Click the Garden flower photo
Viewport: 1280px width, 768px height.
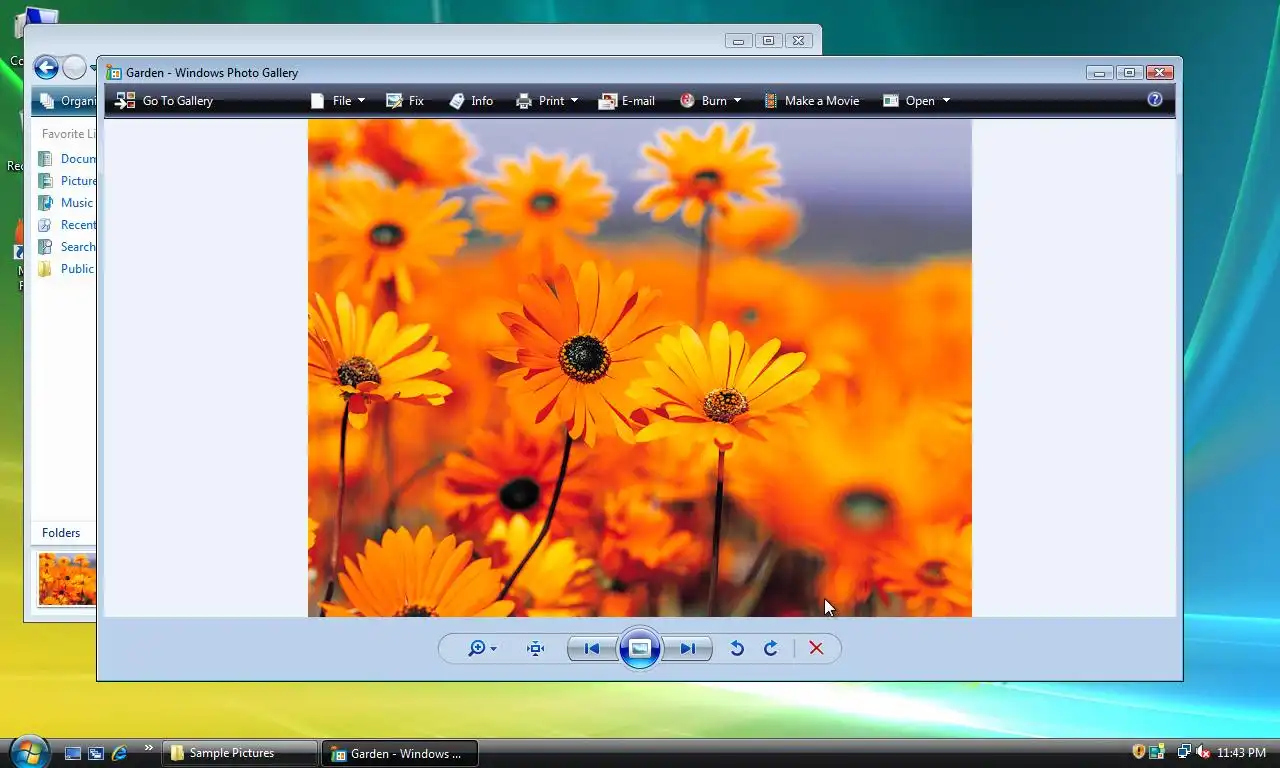click(640, 368)
